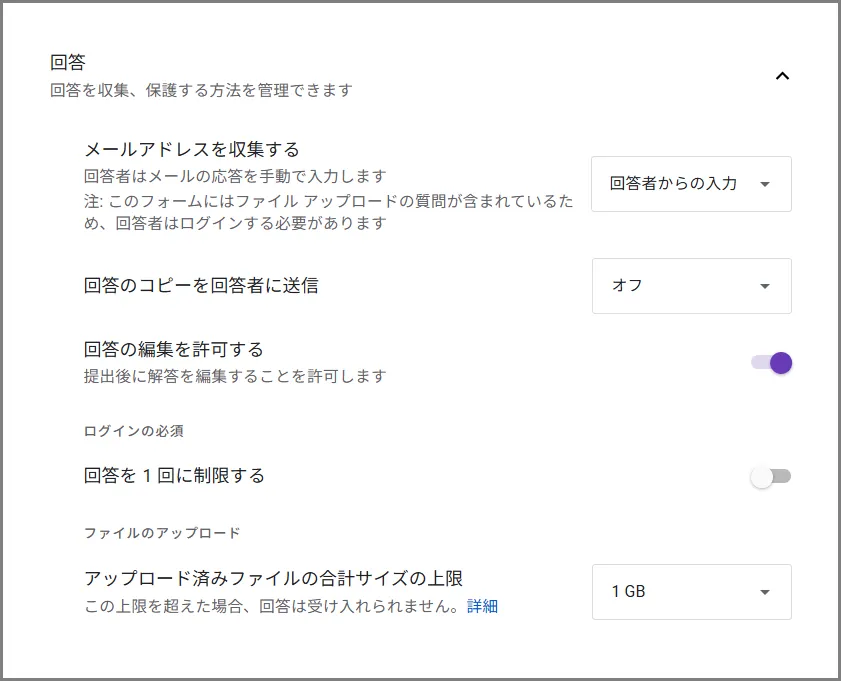The height and width of the screenshot is (681, 841).
Task: Click the 回答を1回に制限する label text
Action: click(174, 476)
